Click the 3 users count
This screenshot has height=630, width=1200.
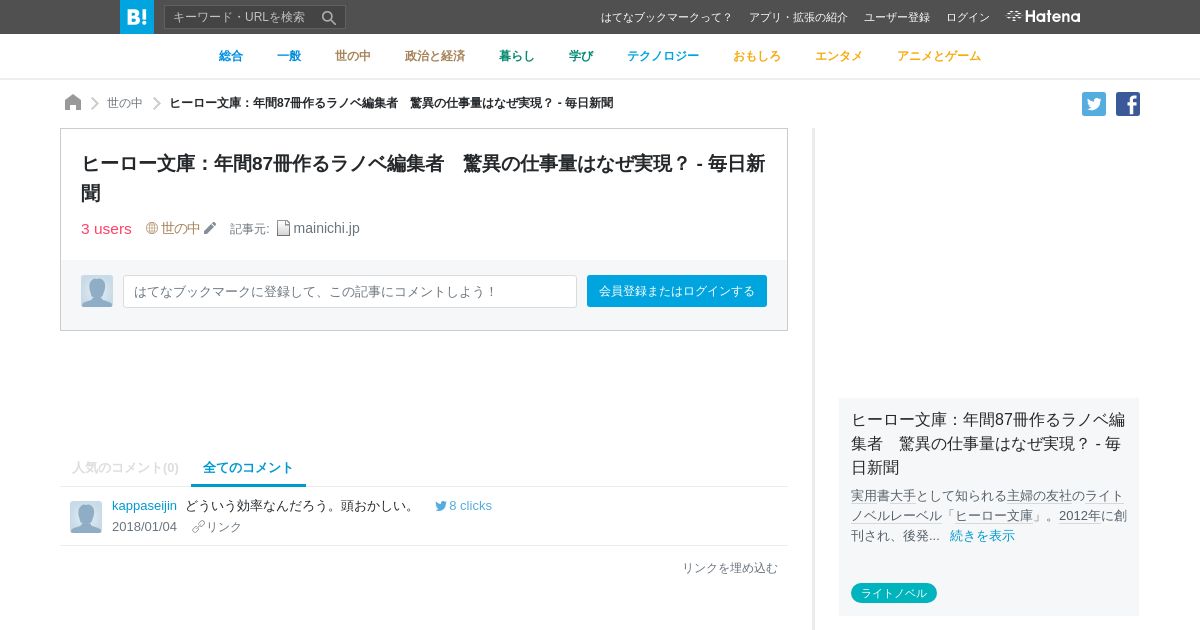(x=106, y=228)
